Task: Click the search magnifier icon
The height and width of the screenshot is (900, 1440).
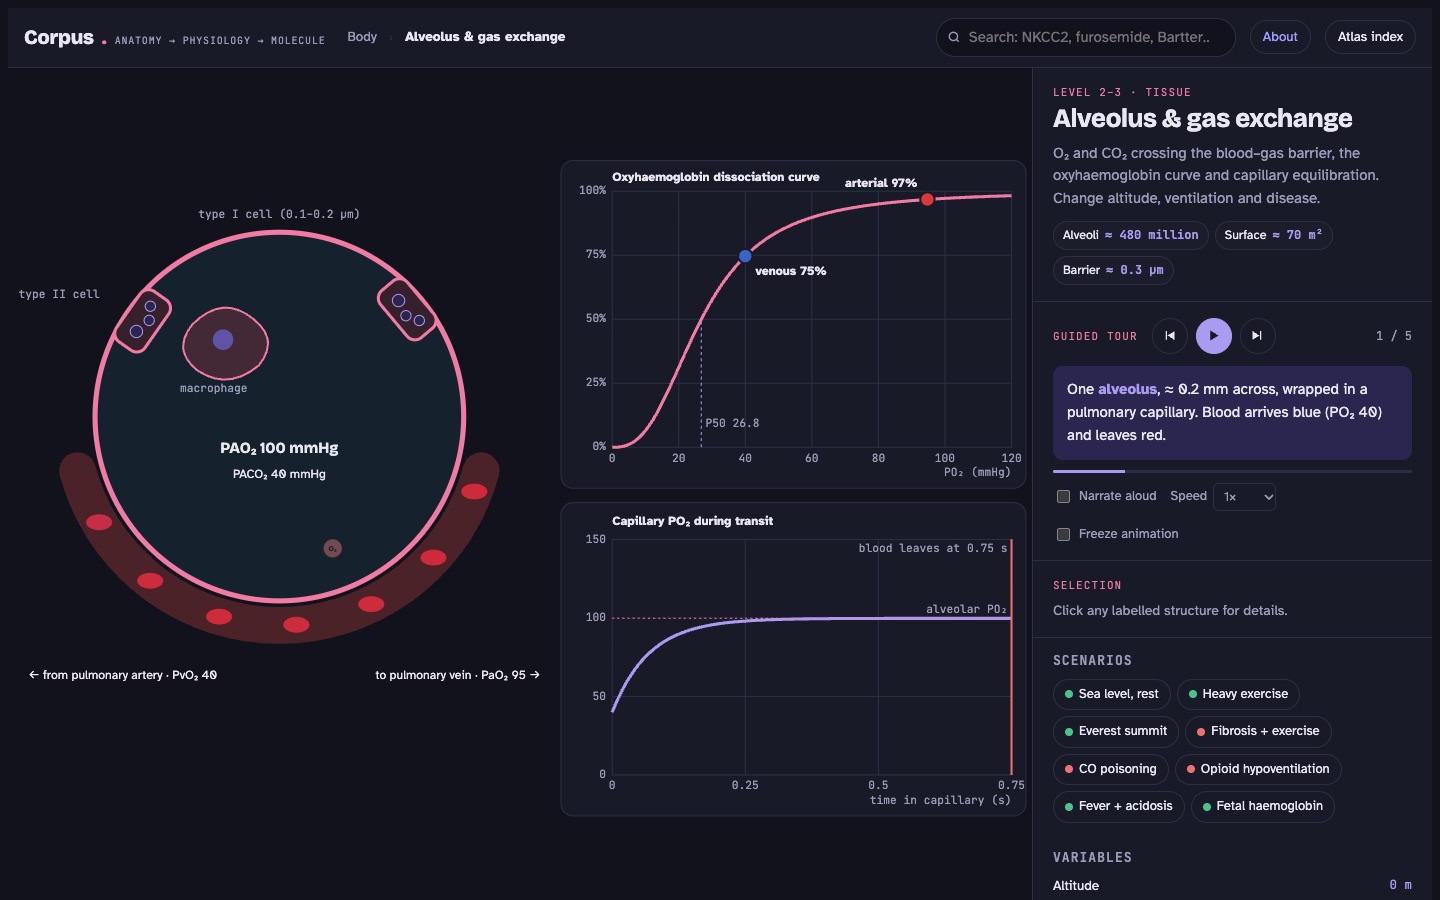Action: tap(954, 37)
